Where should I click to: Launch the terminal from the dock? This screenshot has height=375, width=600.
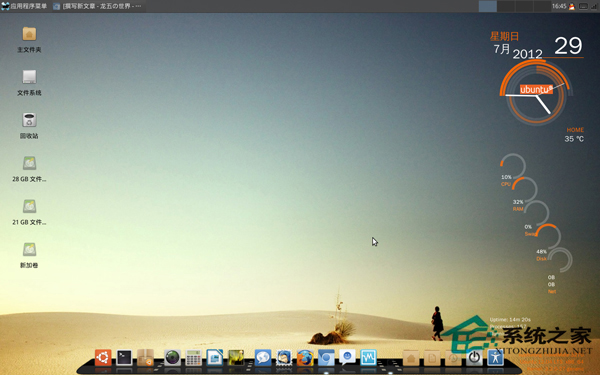point(124,357)
